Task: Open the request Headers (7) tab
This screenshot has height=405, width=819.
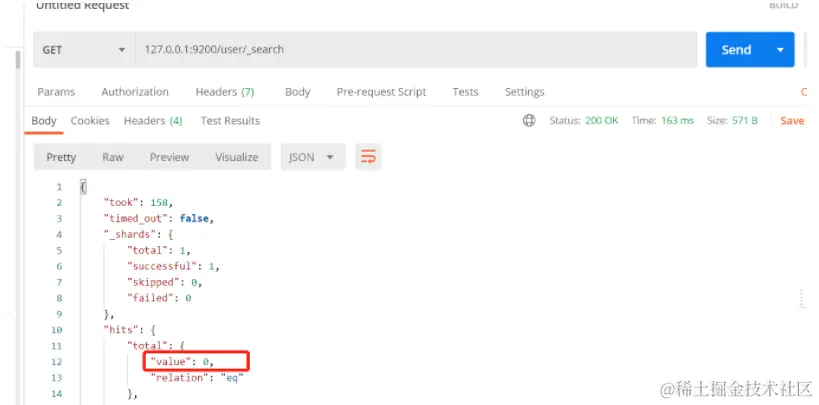Action: point(225,92)
